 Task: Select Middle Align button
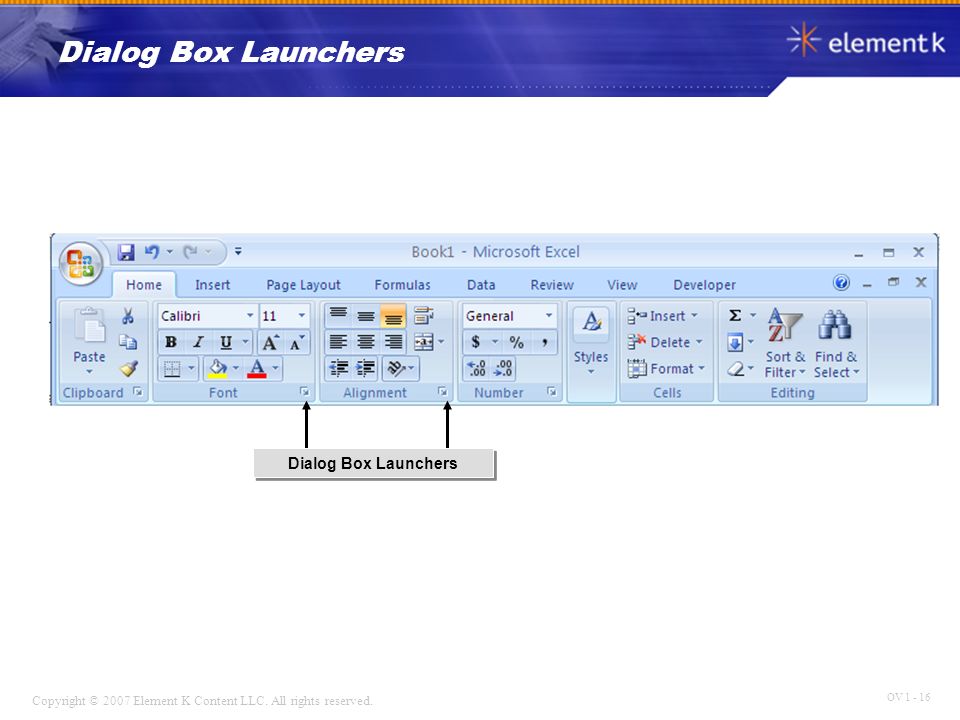click(366, 316)
